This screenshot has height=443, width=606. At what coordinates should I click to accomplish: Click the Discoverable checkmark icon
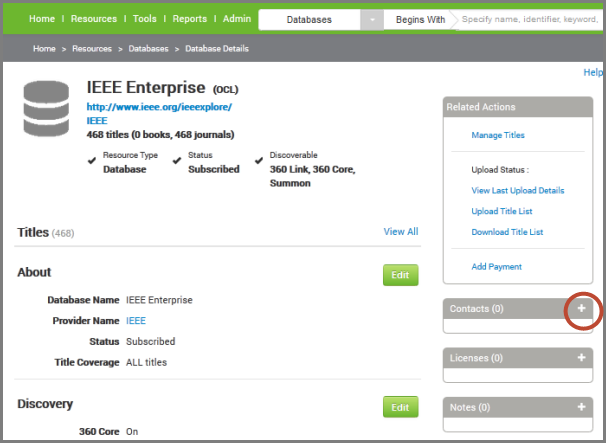259,160
